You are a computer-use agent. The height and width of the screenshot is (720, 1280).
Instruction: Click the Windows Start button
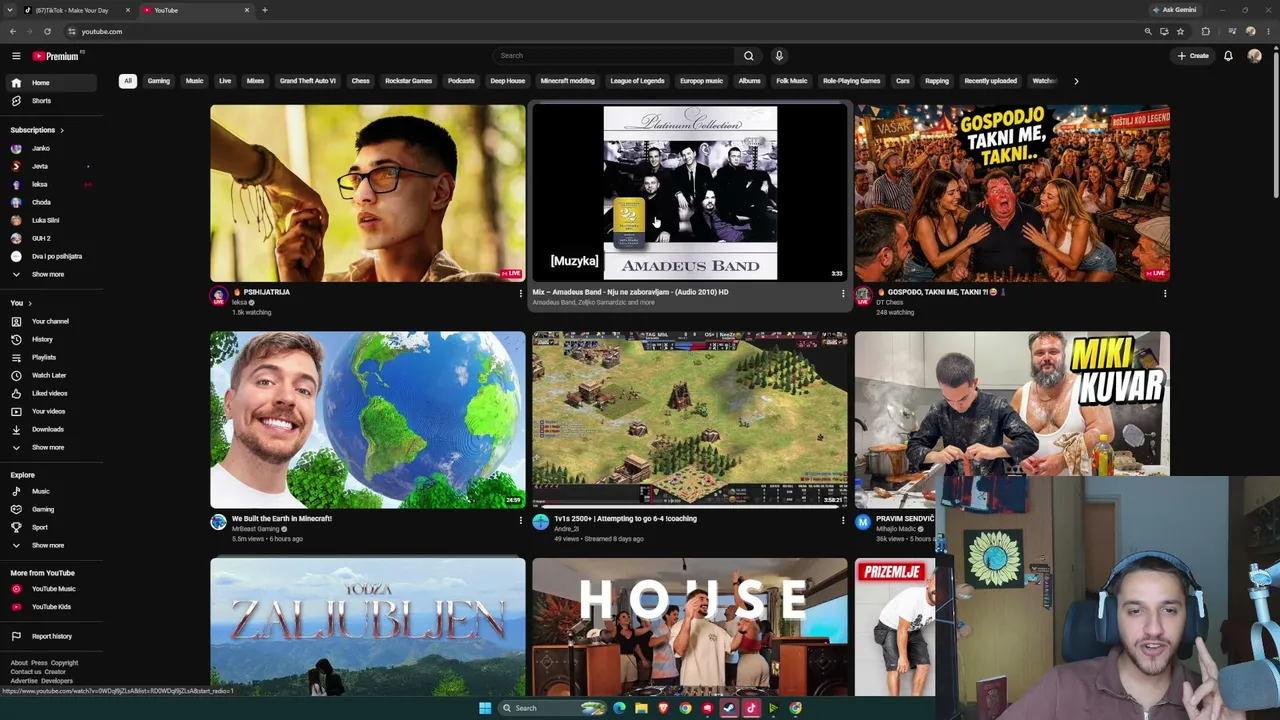485,708
